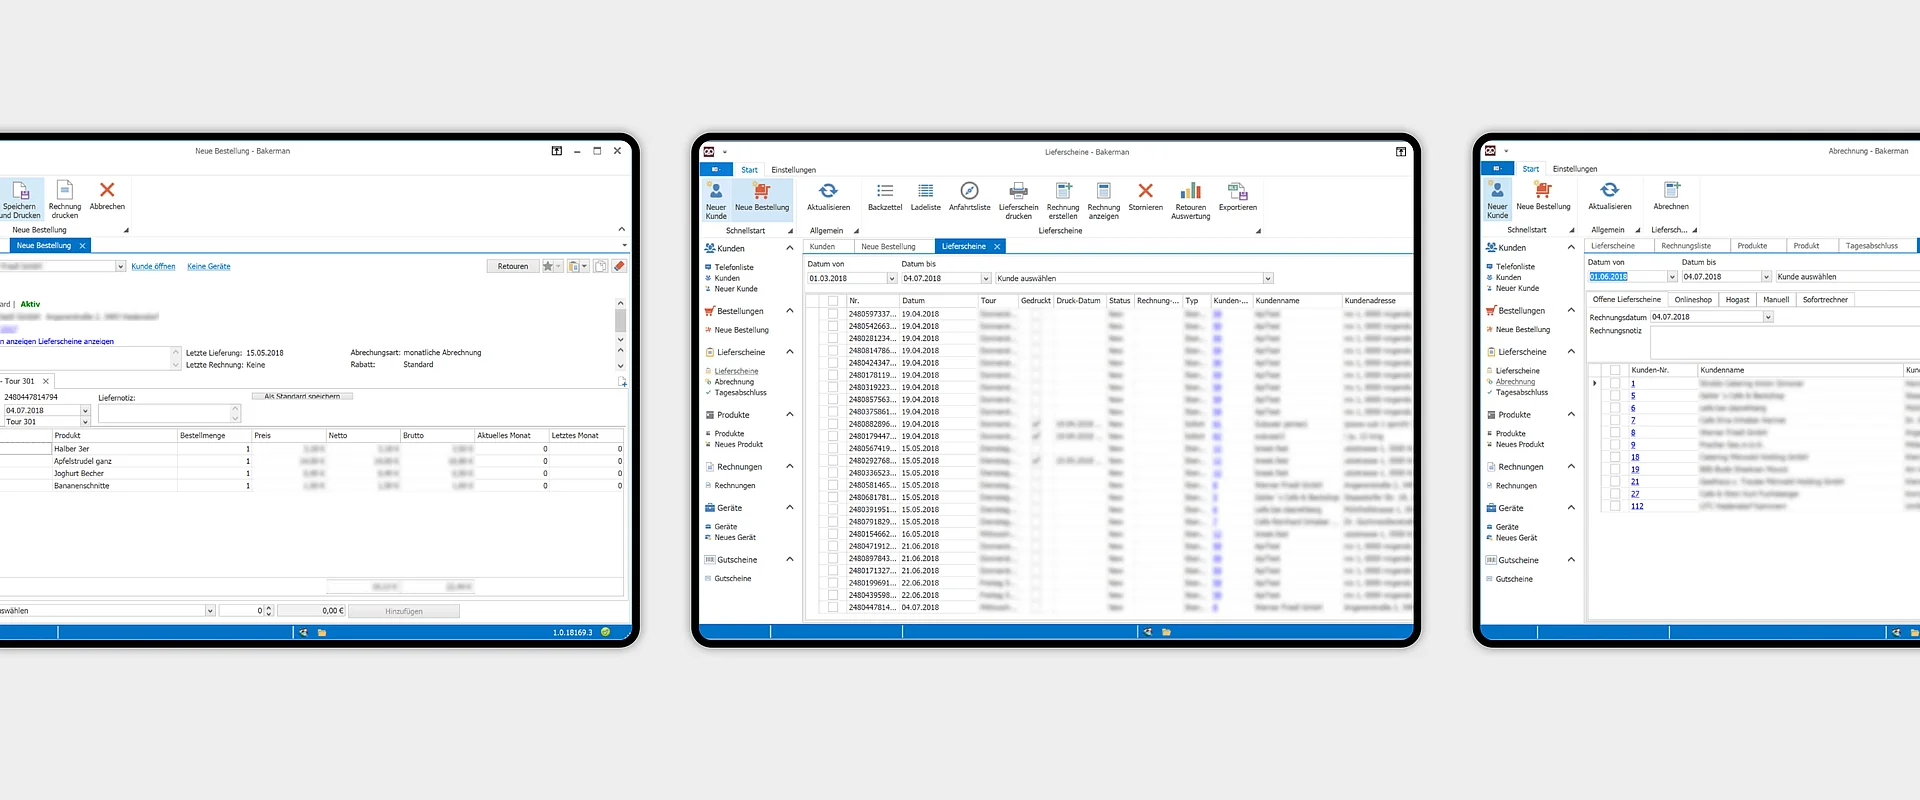Click the Abrechnen ribbon icon
The height and width of the screenshot is (800, 1920).
(1670, 191)
